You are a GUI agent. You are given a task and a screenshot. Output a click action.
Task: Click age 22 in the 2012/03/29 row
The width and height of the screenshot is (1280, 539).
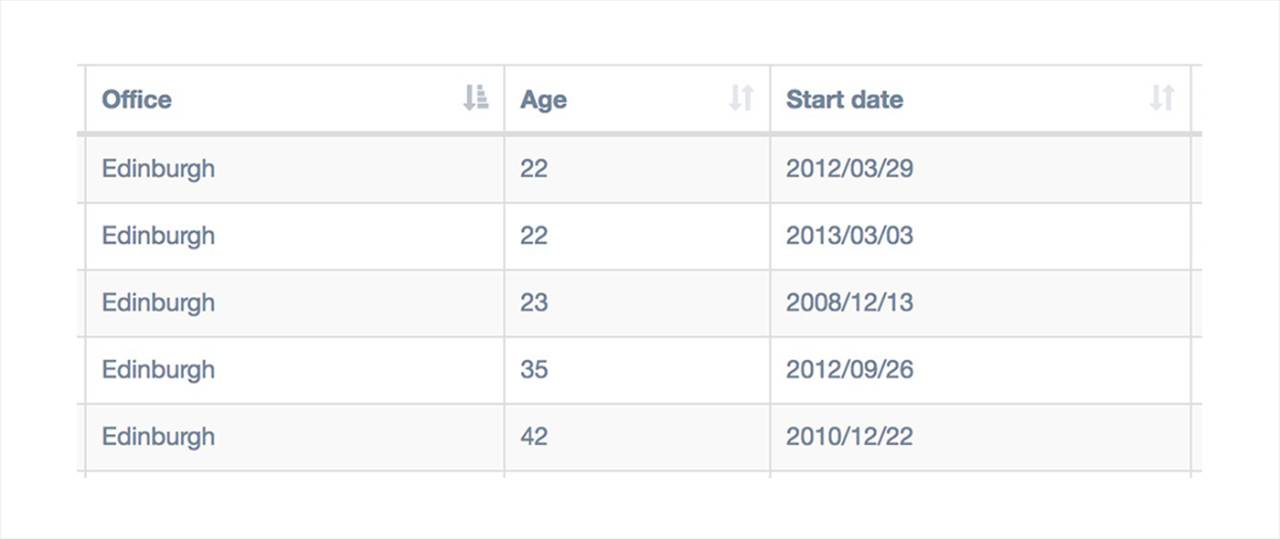point(637,168)
